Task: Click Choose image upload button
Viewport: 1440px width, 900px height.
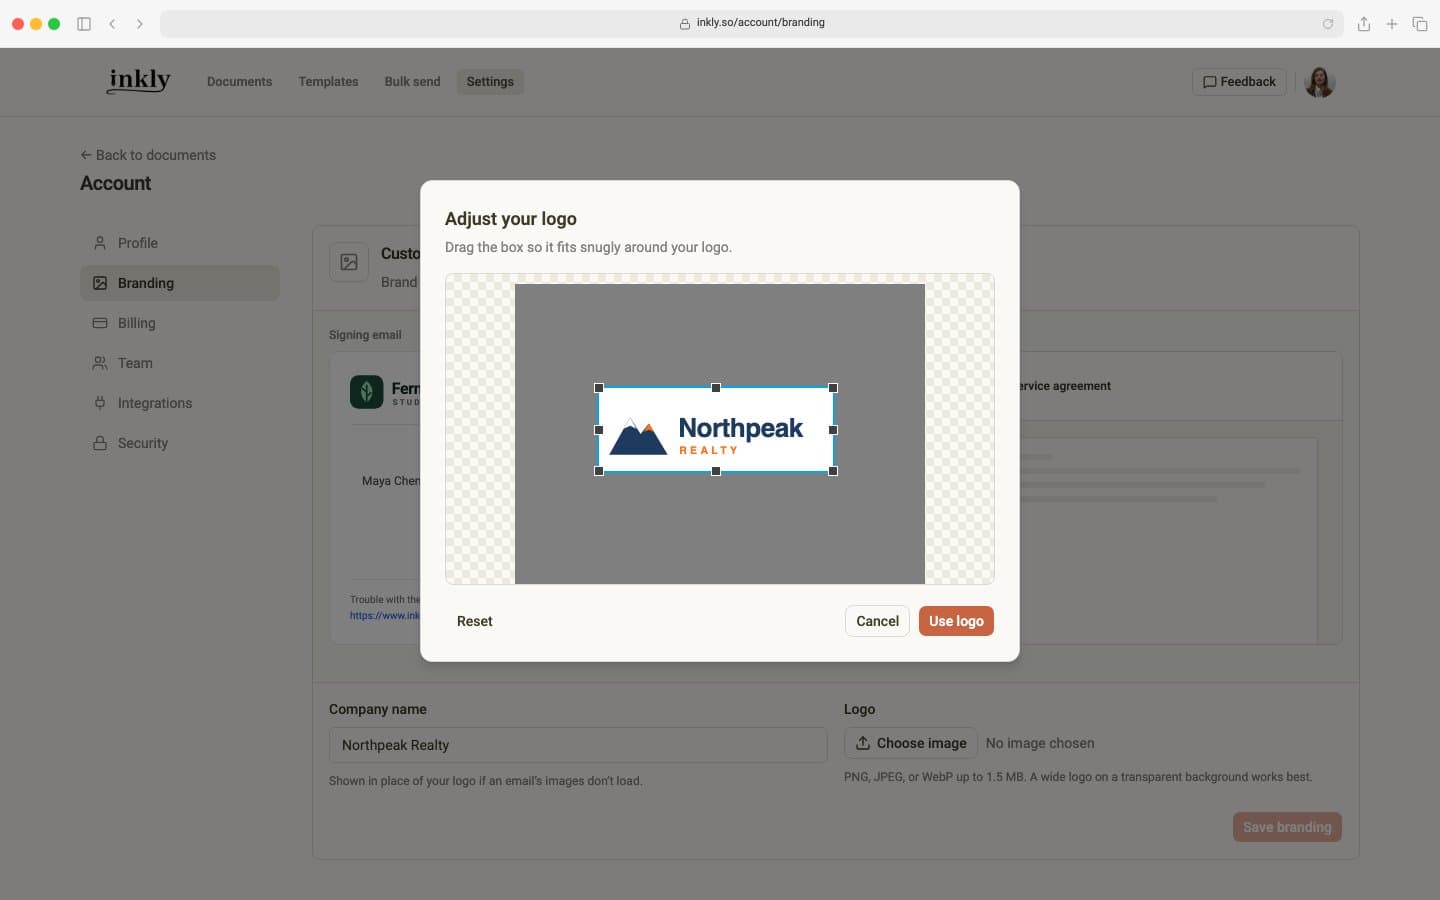Action: point(911,743)
